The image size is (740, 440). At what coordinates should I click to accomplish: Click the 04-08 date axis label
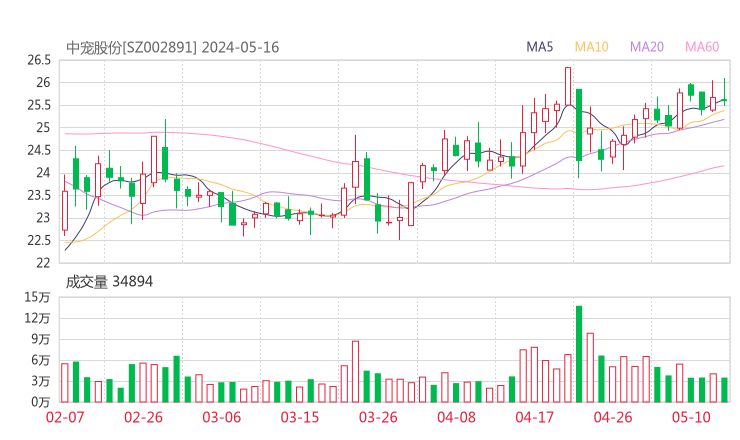click(456, 417)
